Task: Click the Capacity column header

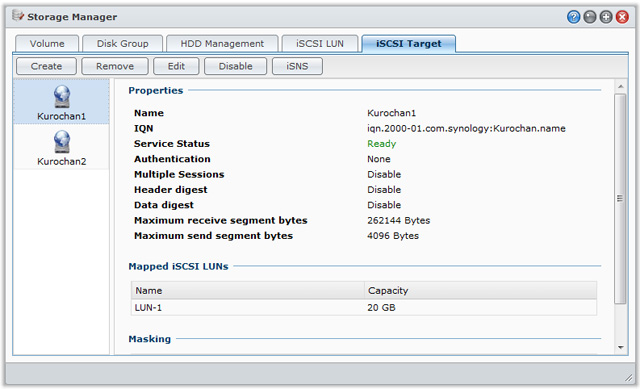Action: click(x=480, y=291)
